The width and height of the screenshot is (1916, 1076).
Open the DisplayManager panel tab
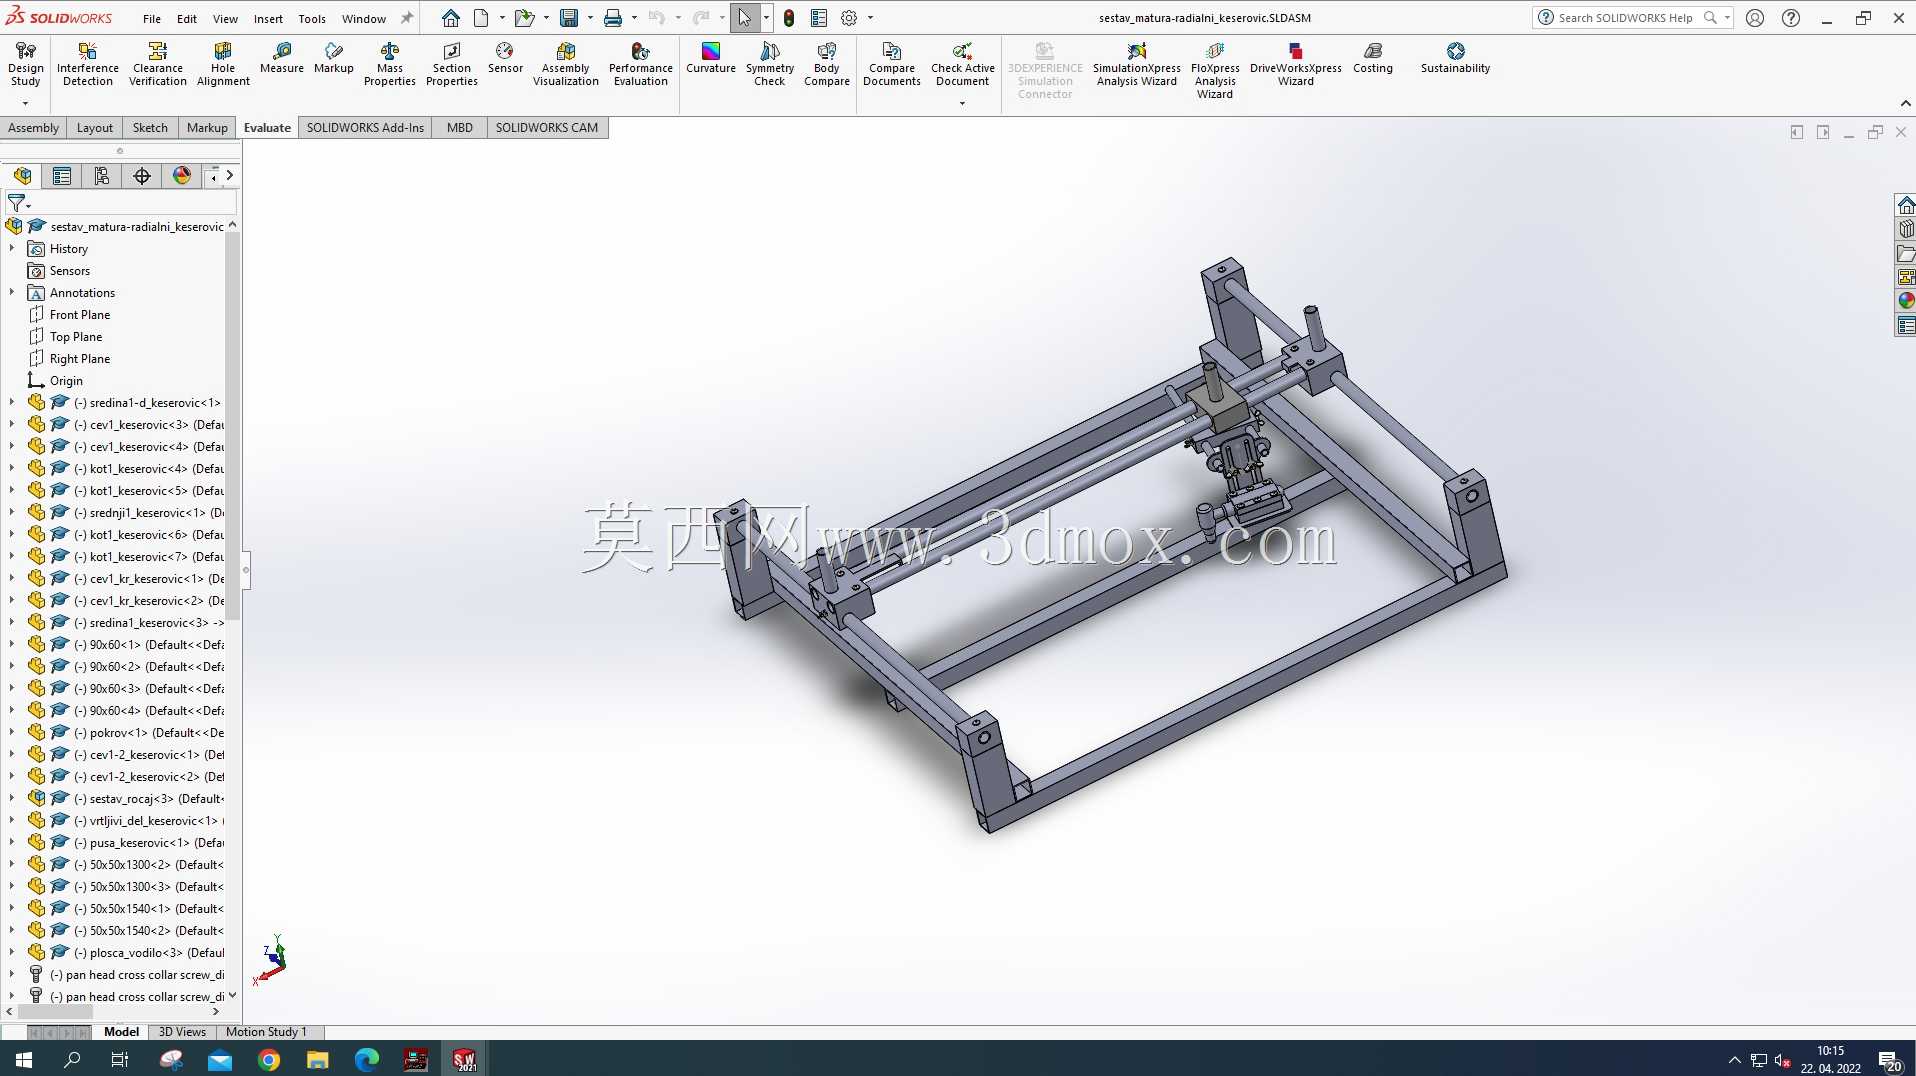click(182, 176)
